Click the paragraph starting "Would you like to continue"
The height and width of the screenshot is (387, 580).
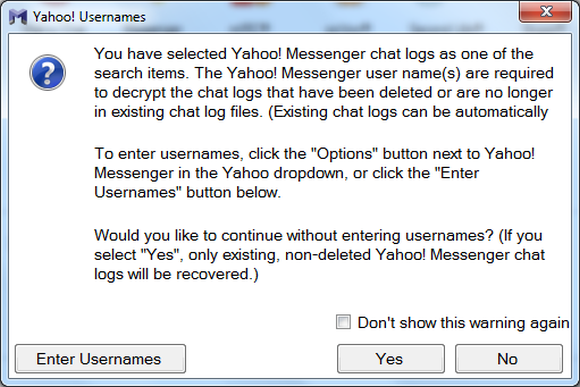(320, 255)
